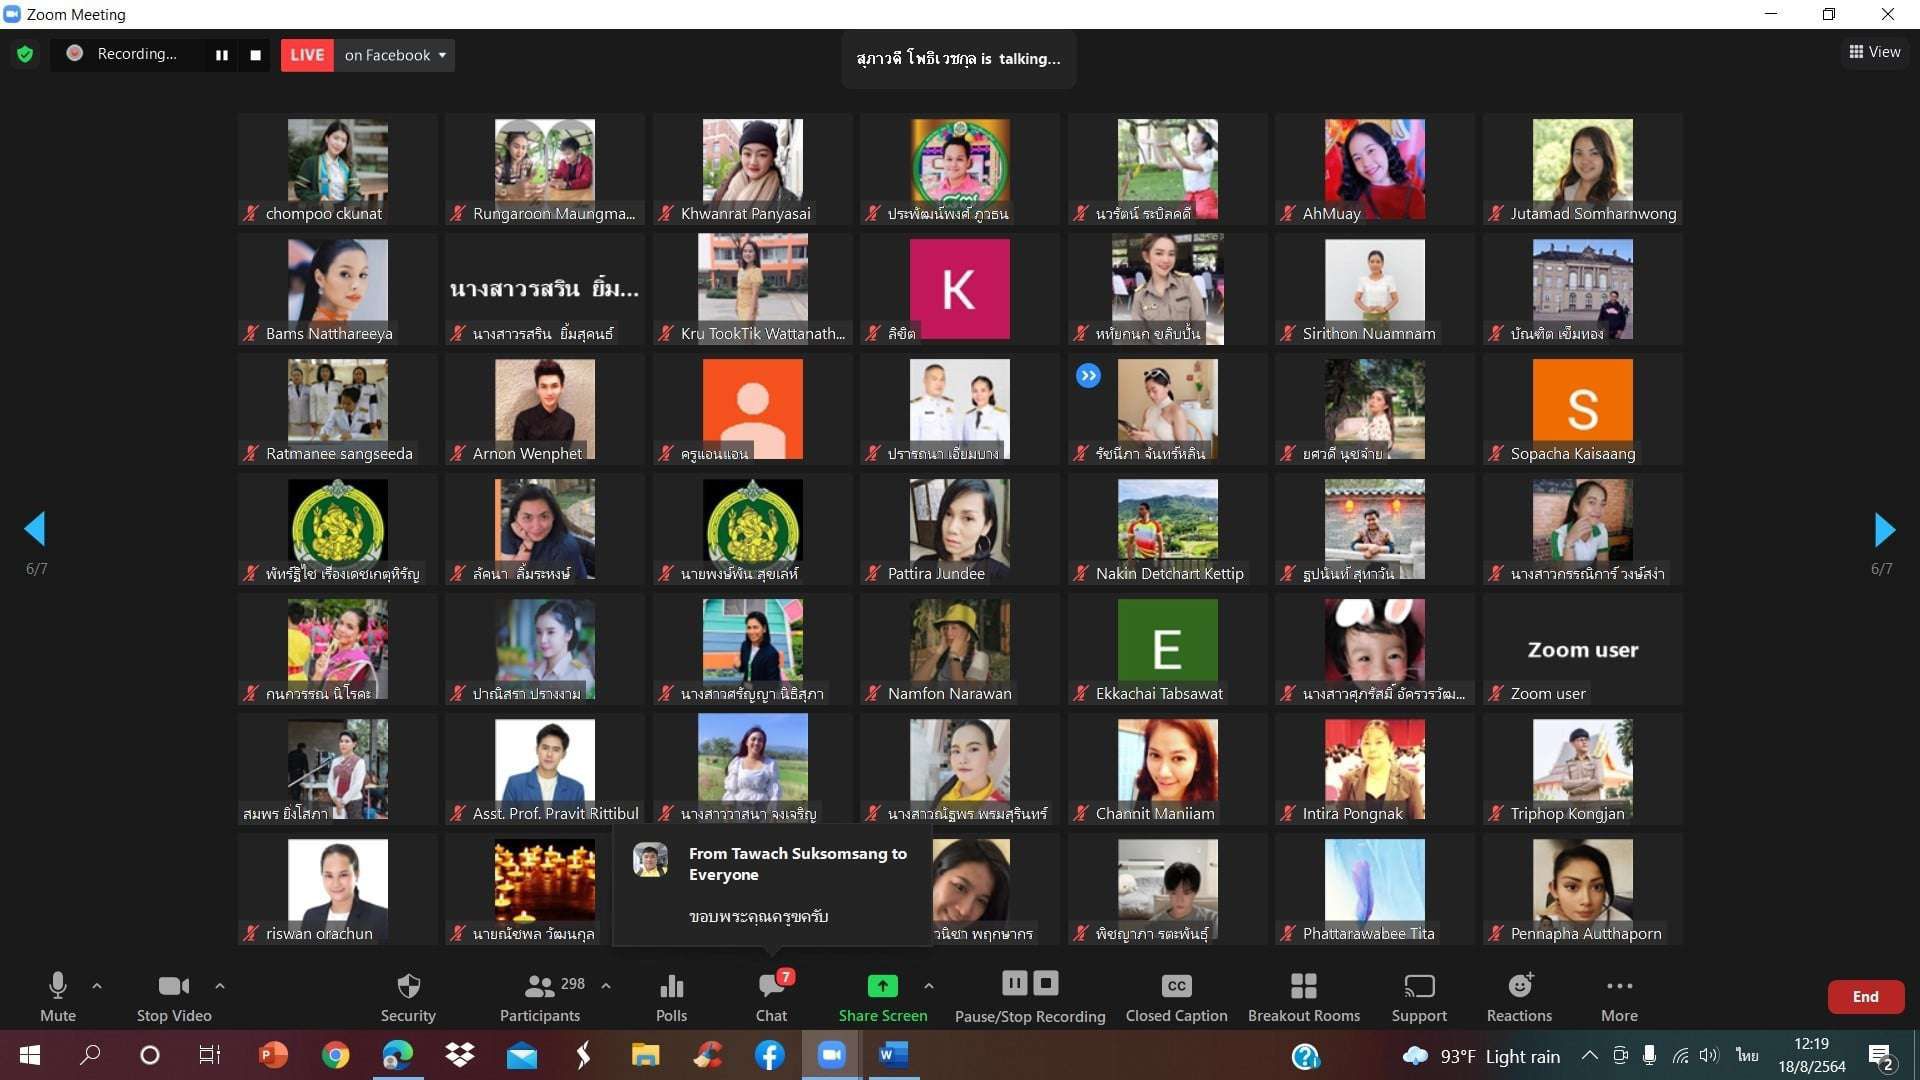Open the View layout menu

(x=1874, y=52)
